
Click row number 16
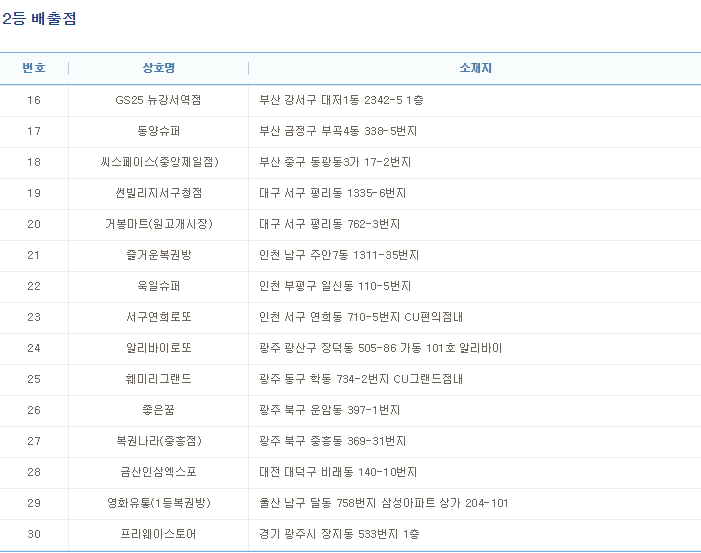pos(34,100)
